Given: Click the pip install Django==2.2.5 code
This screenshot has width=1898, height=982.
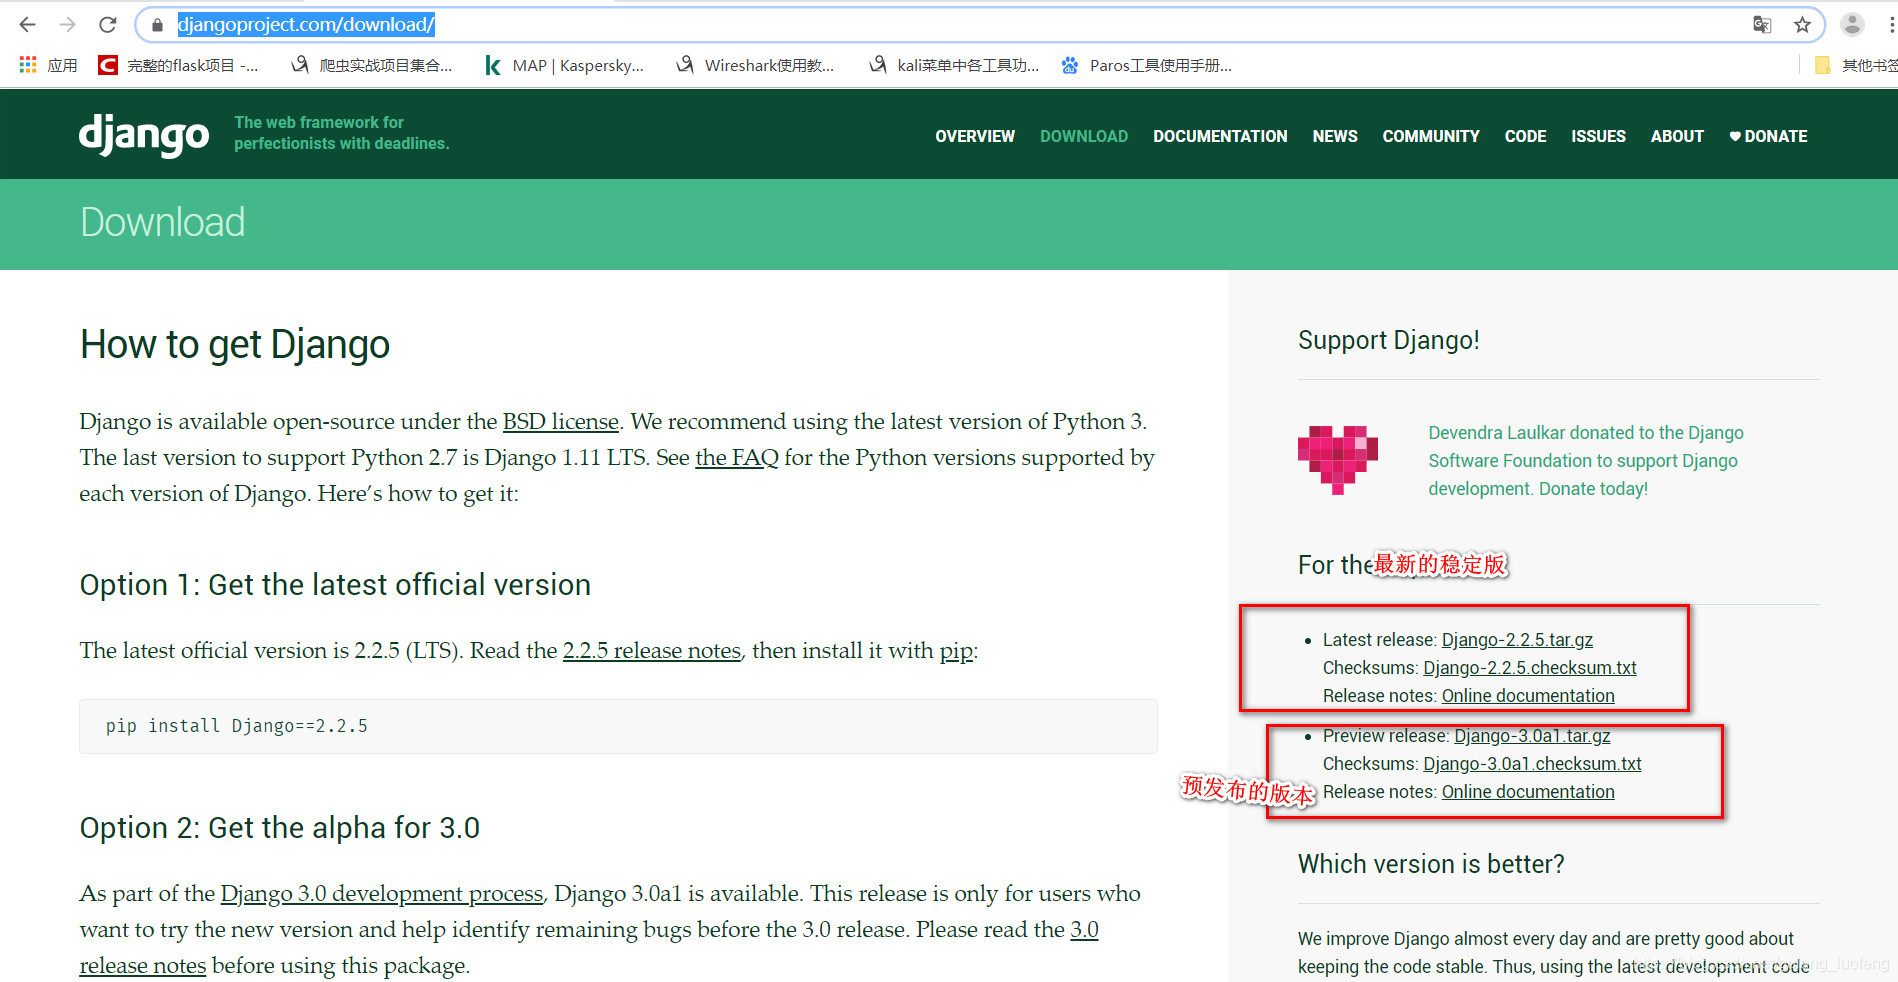Looking at the screenshot, I should [237, 726].
